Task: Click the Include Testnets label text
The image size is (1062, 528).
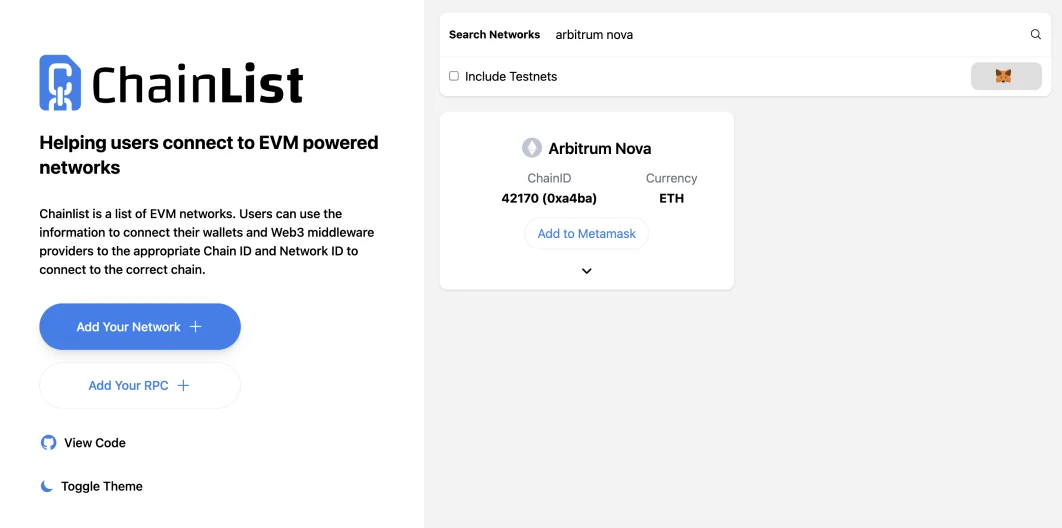Action: tap(511, 76)
